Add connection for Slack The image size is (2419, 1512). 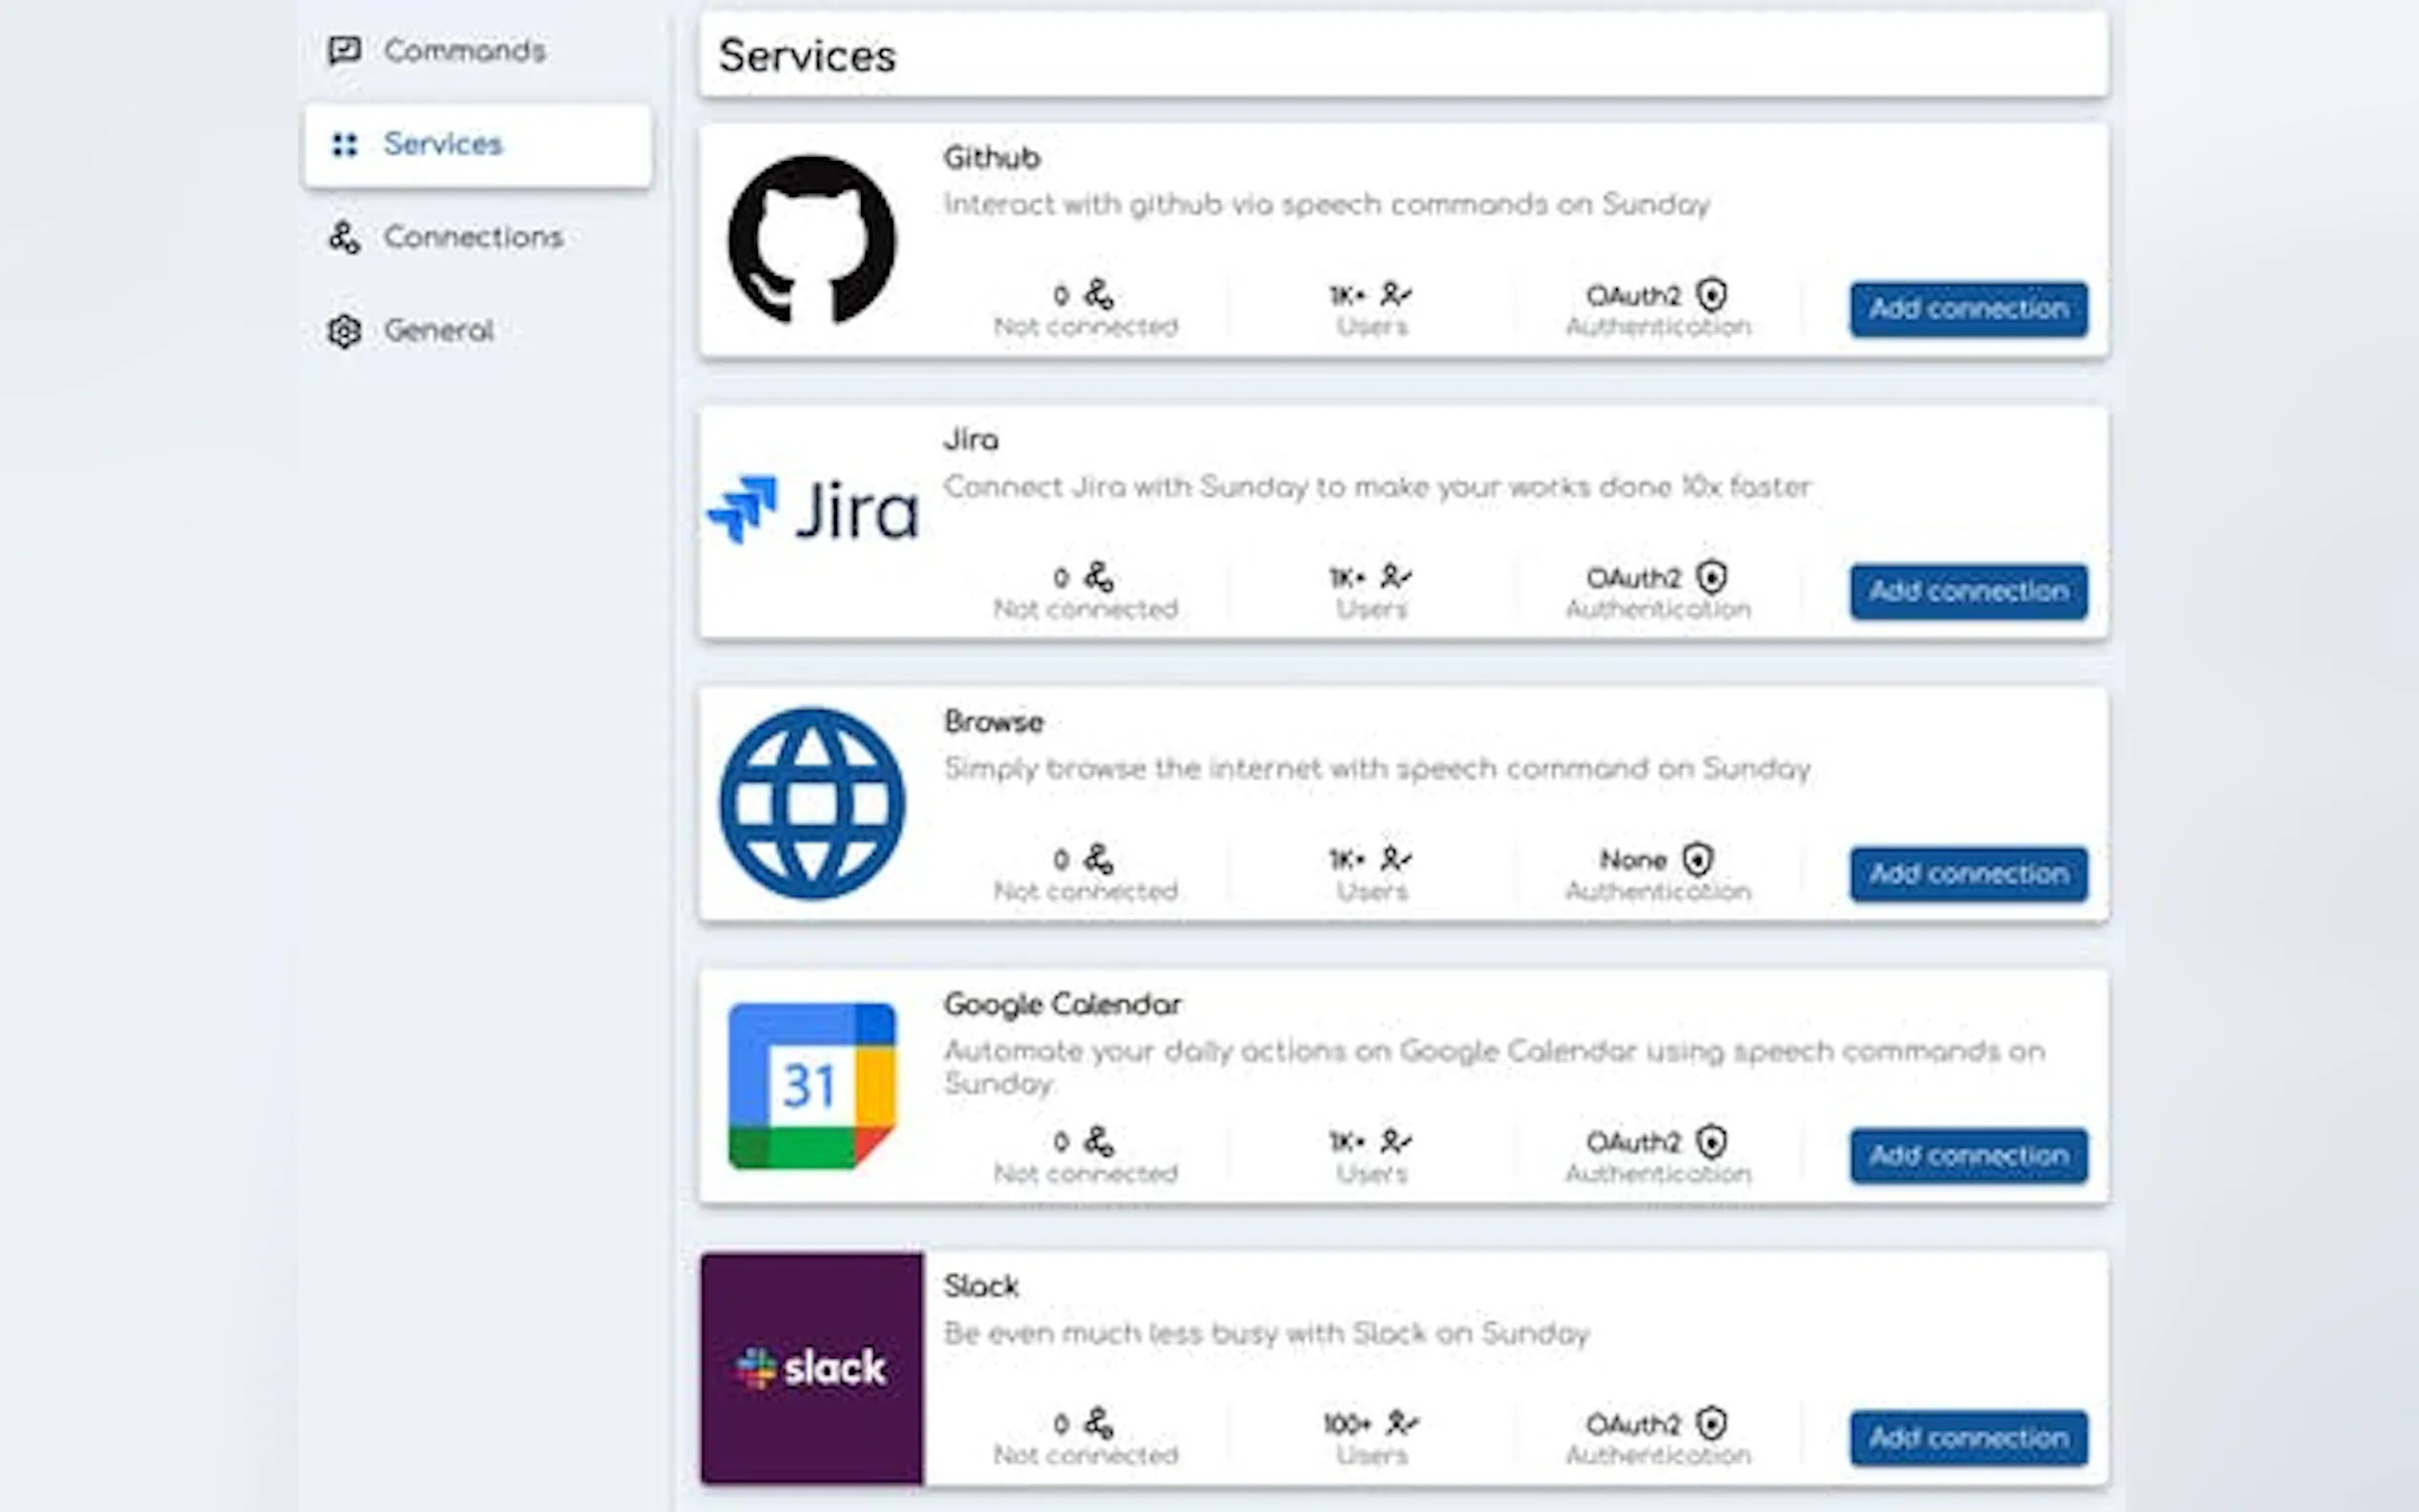(x=1968, y=1438)
